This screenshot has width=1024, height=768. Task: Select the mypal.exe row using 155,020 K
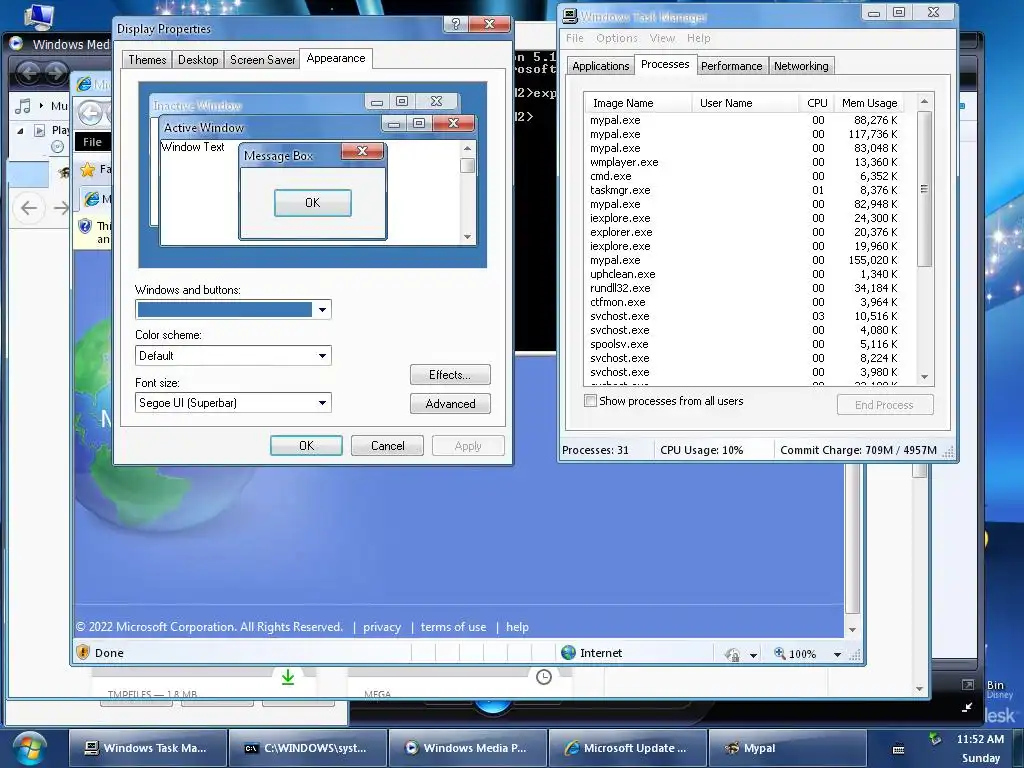[744, 260]
